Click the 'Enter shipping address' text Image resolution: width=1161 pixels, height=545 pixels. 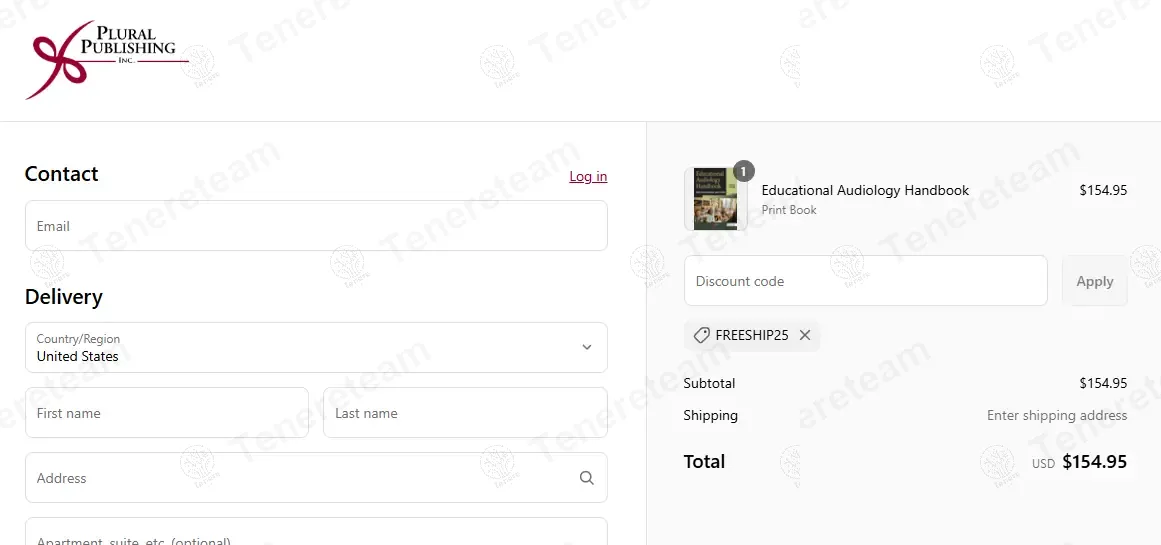pyautogui.click(x=1056, y=415)
